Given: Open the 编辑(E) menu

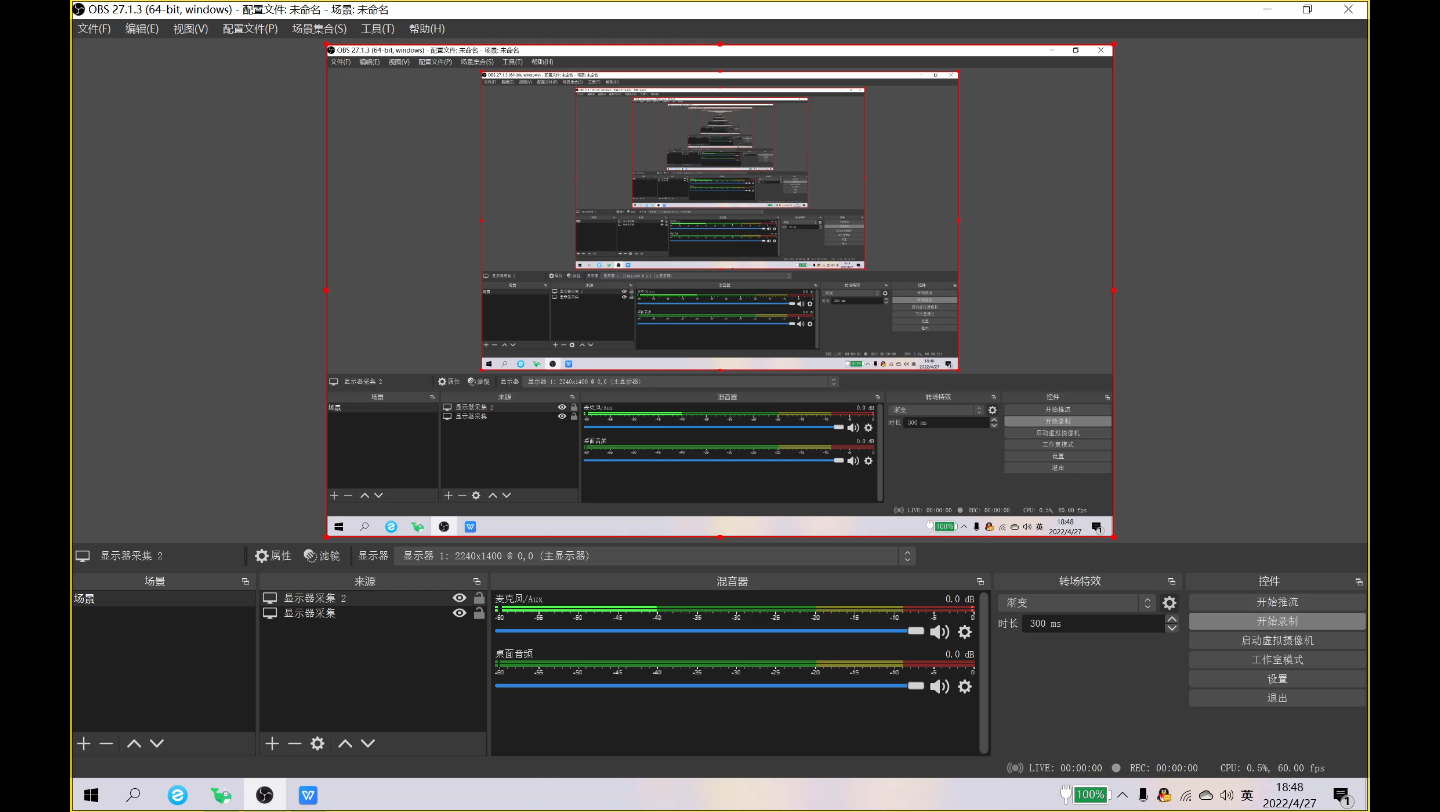Looking at the screenshot, I should click(141, 29).
